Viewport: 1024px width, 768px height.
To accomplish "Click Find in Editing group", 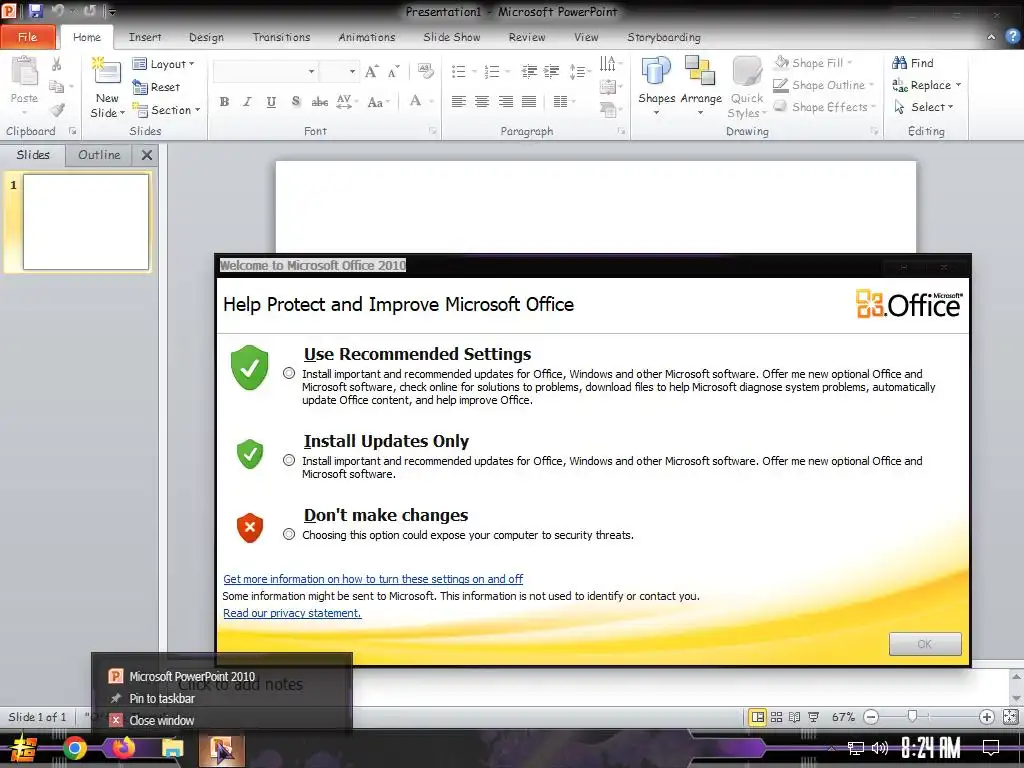I will [x=912, y=63].
